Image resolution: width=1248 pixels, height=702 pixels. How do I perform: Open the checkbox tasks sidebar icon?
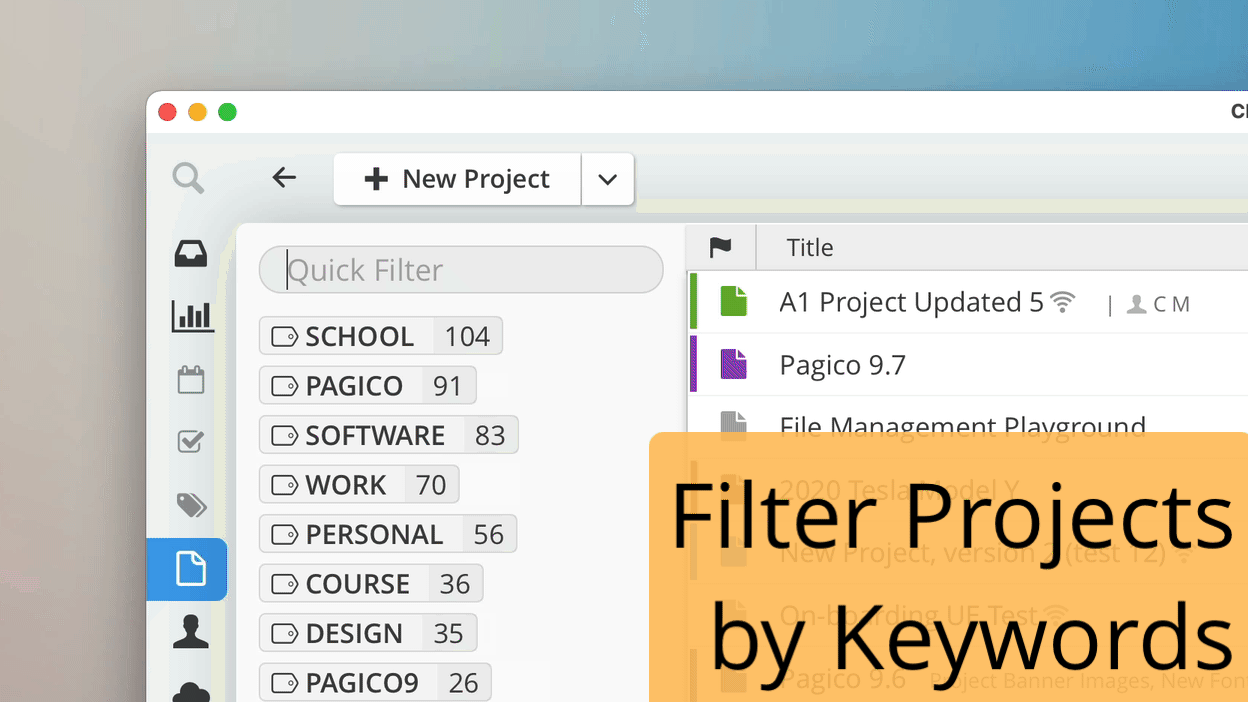[191, 441]
